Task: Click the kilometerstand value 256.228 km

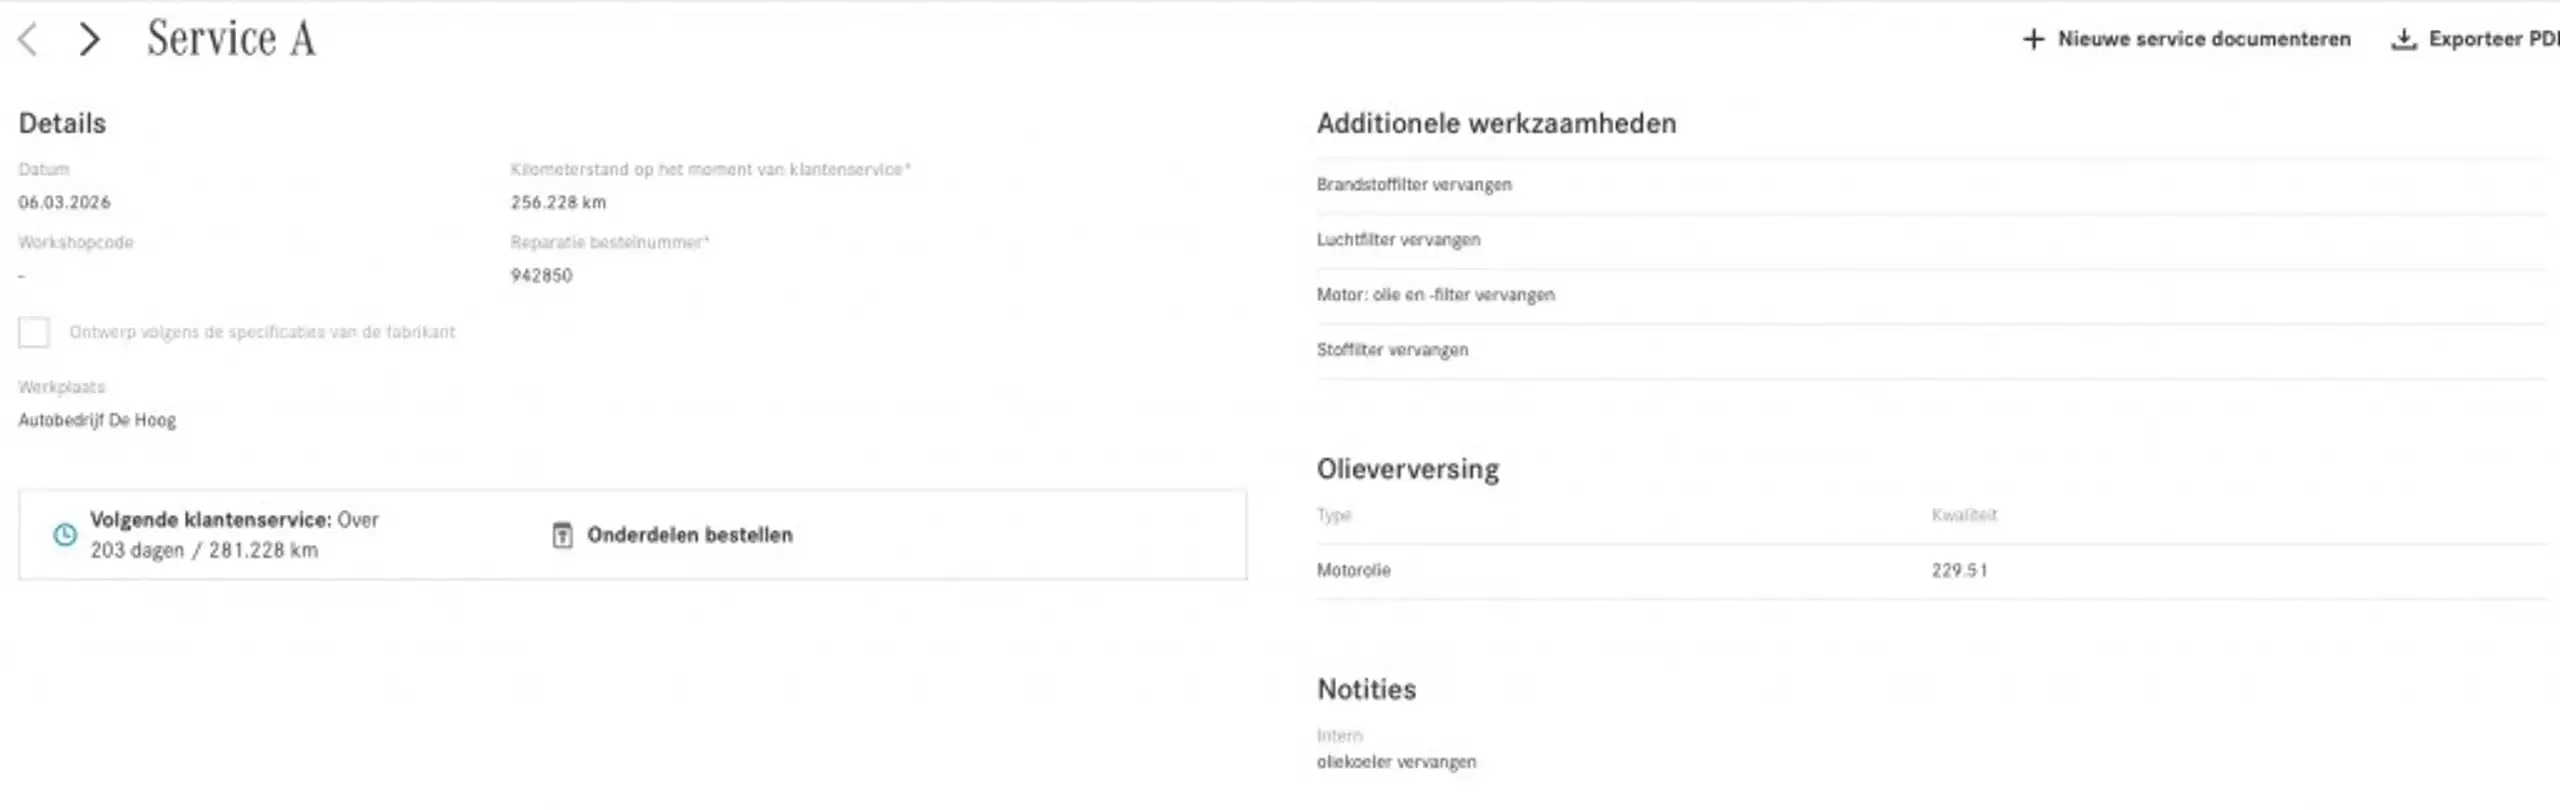Action: 558,202
